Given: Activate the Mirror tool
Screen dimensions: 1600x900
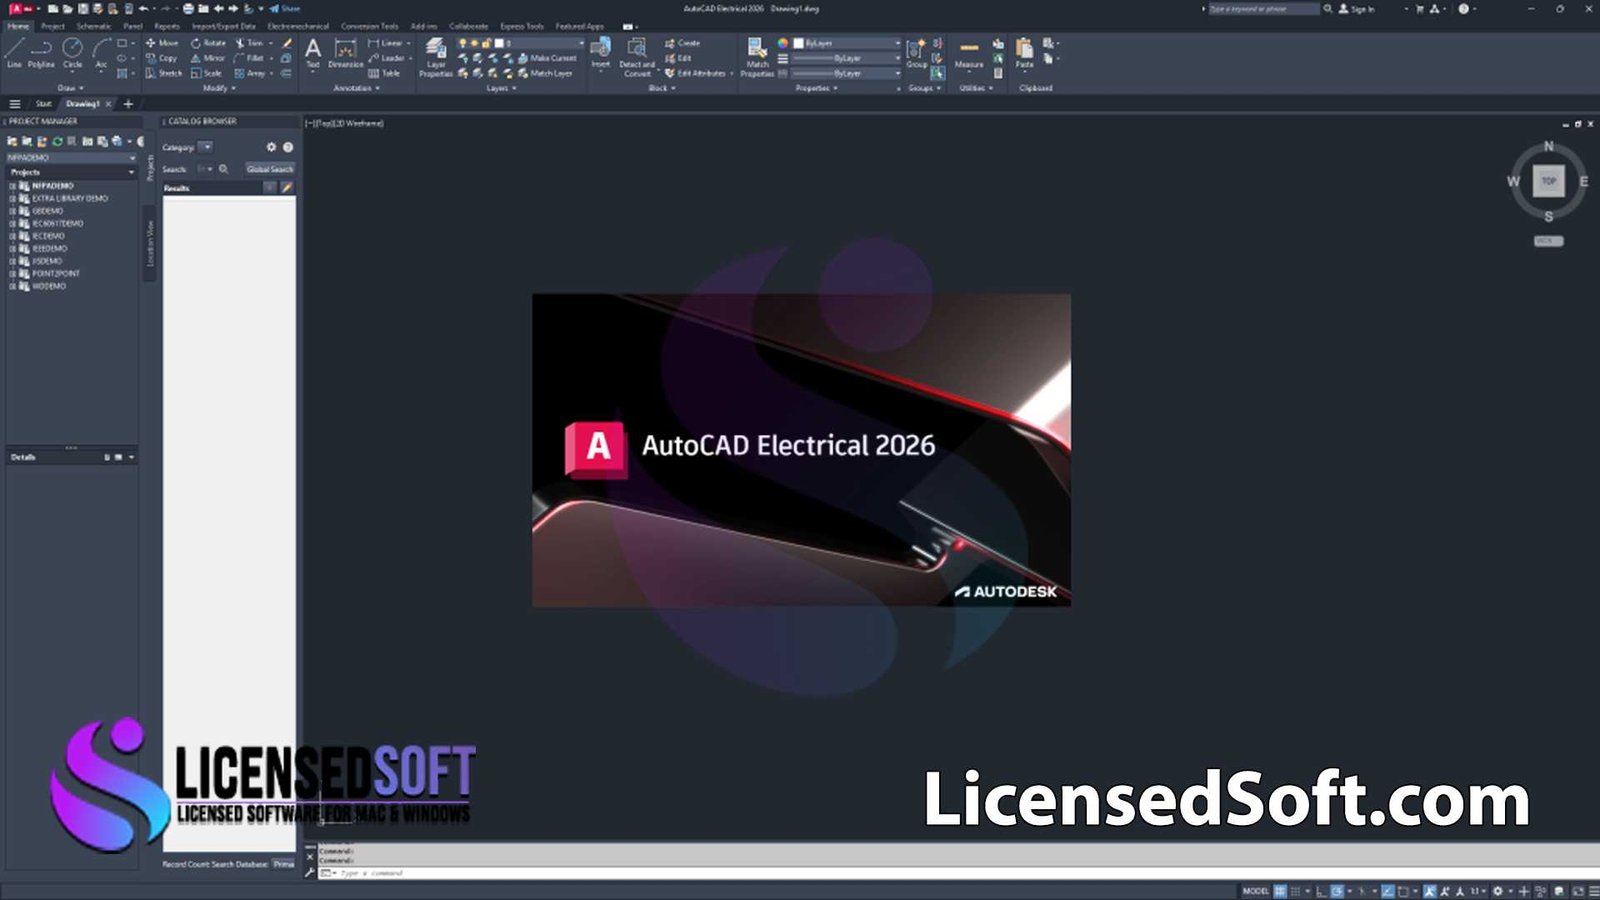Looking at the screenshot, I should (208, 58).
